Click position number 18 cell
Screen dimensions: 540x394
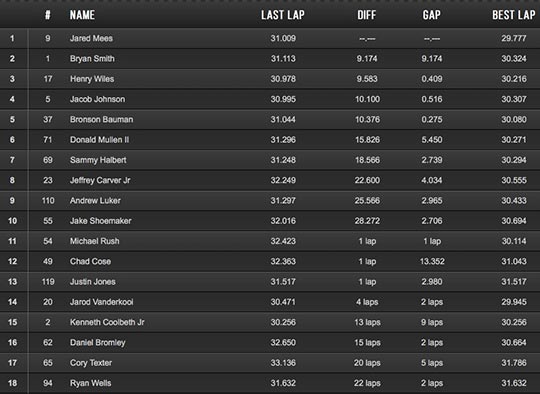(x=13, y=383)
